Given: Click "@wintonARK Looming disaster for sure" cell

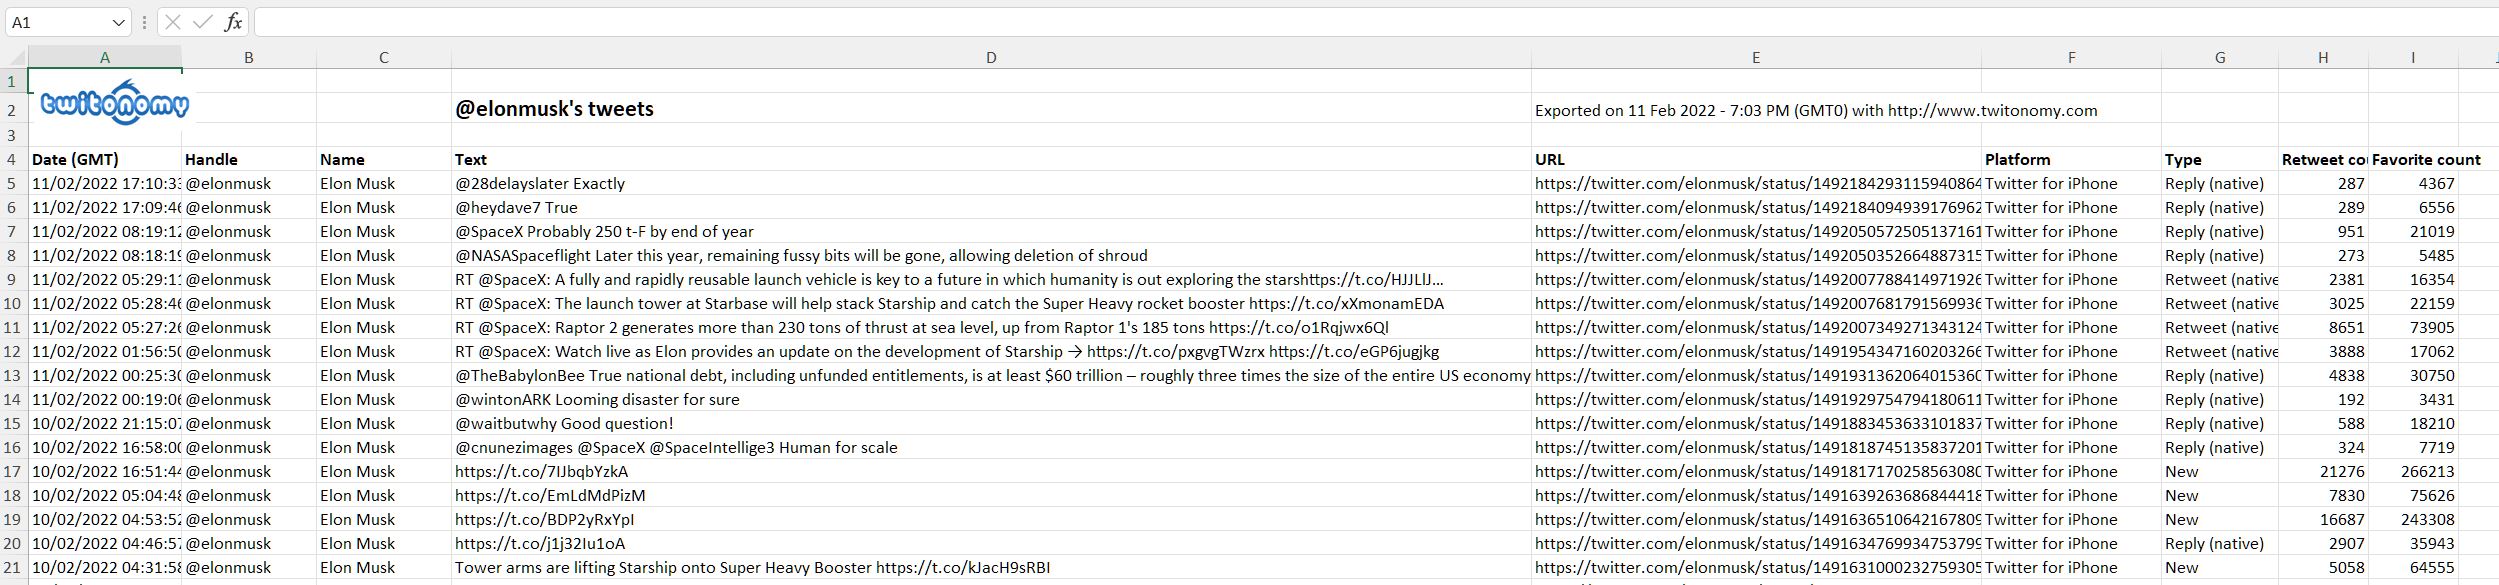Looking at the screenshot, I should (991, 399).
